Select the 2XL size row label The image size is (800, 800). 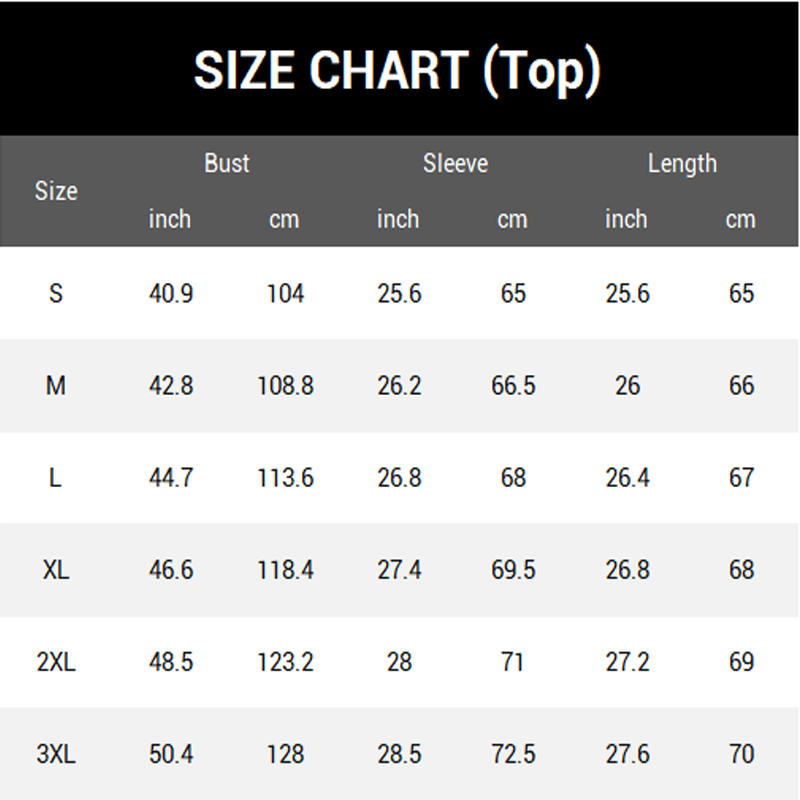tap(56, 662)
